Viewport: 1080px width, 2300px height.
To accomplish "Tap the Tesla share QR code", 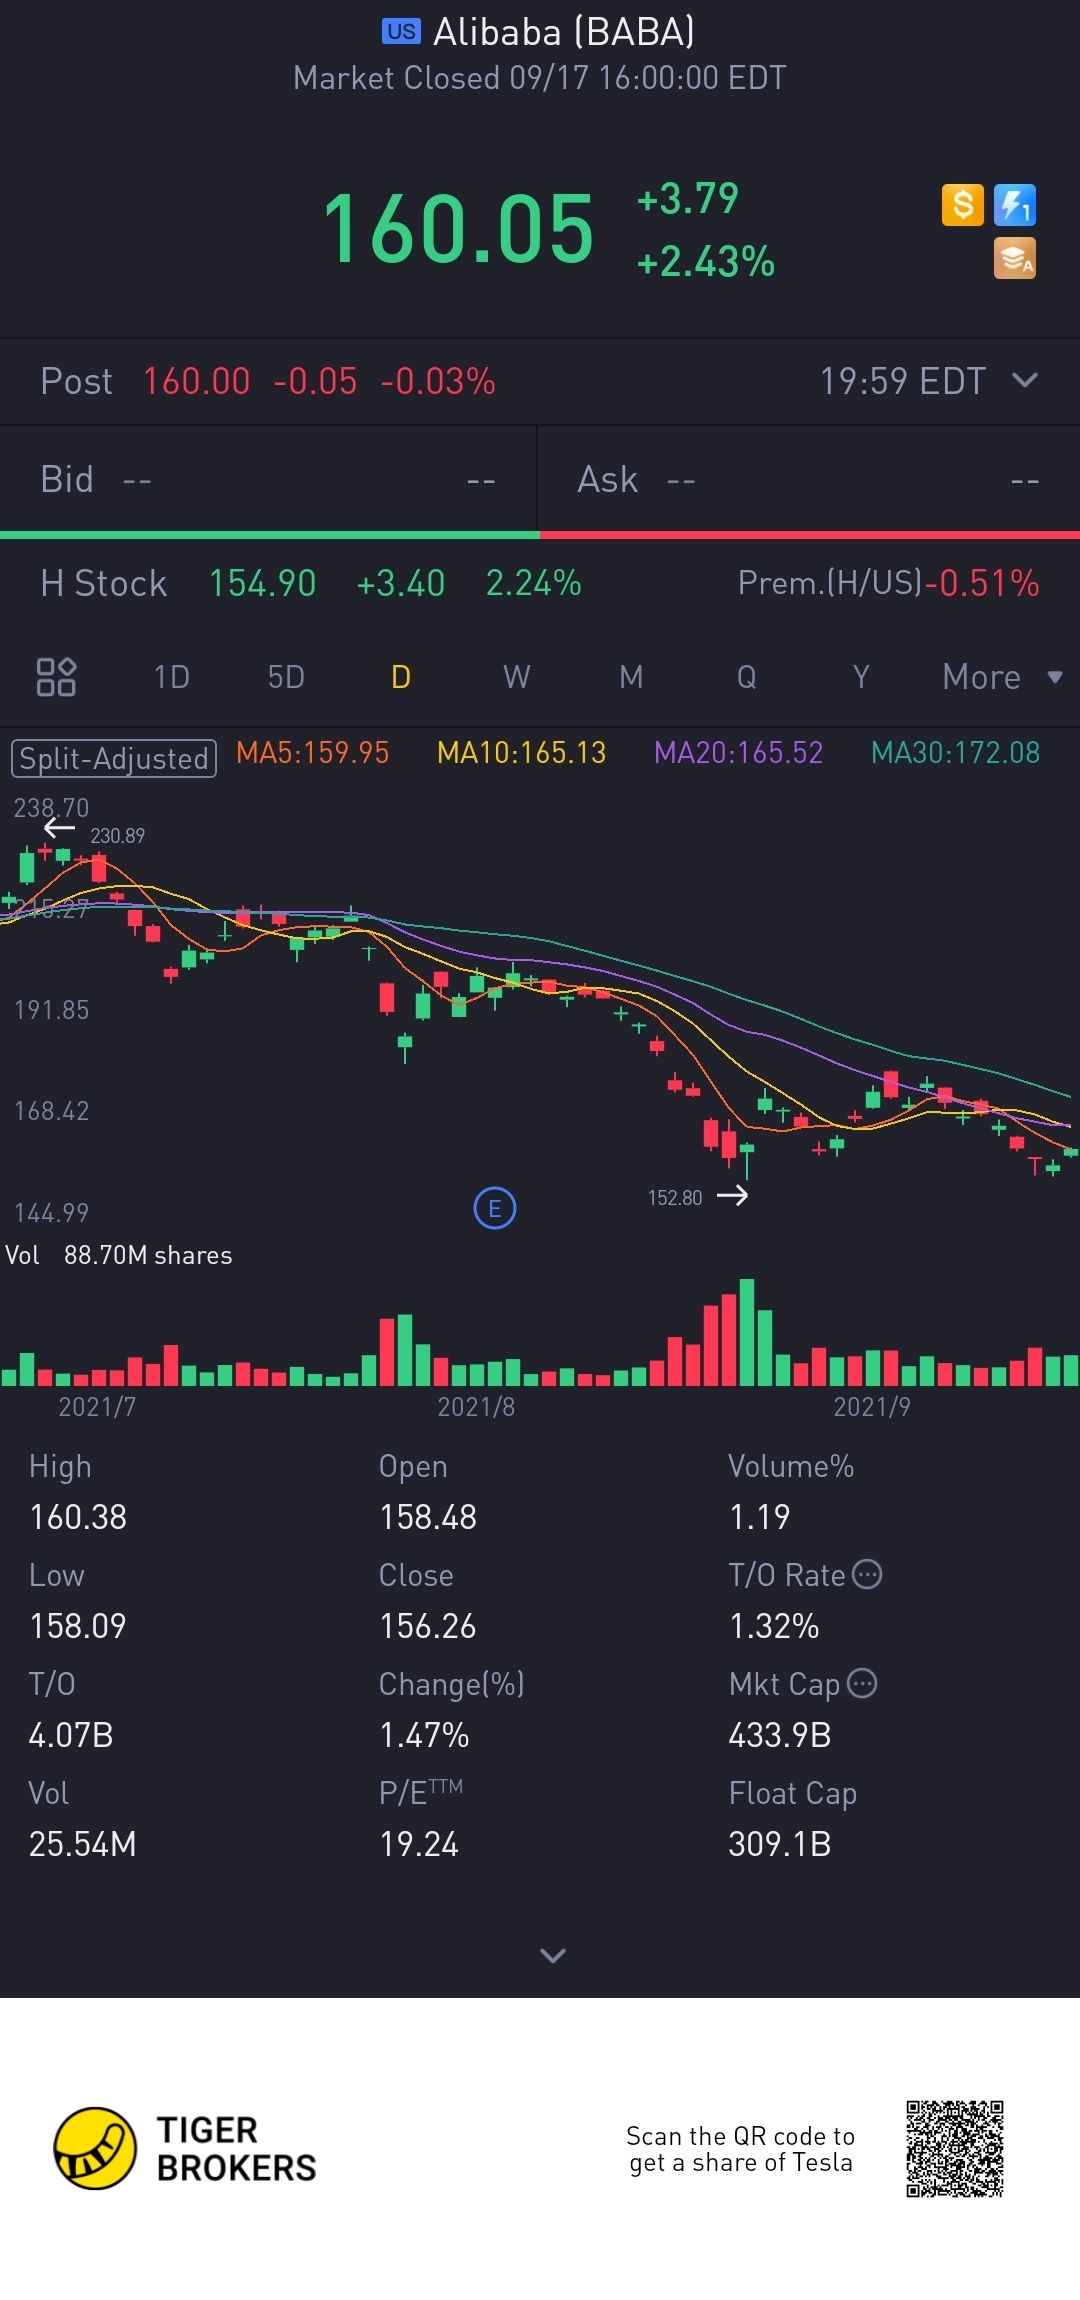I will (955, 2149).
